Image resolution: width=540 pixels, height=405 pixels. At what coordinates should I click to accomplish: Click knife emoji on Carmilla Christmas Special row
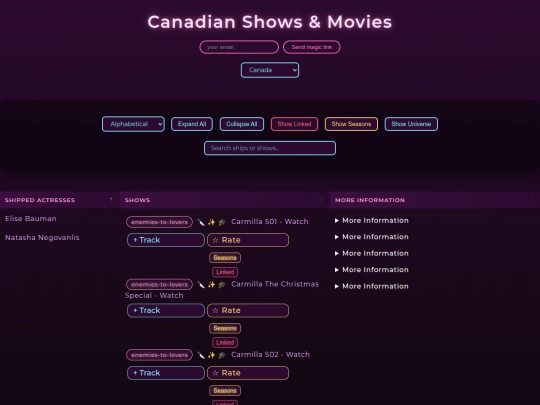201,285
